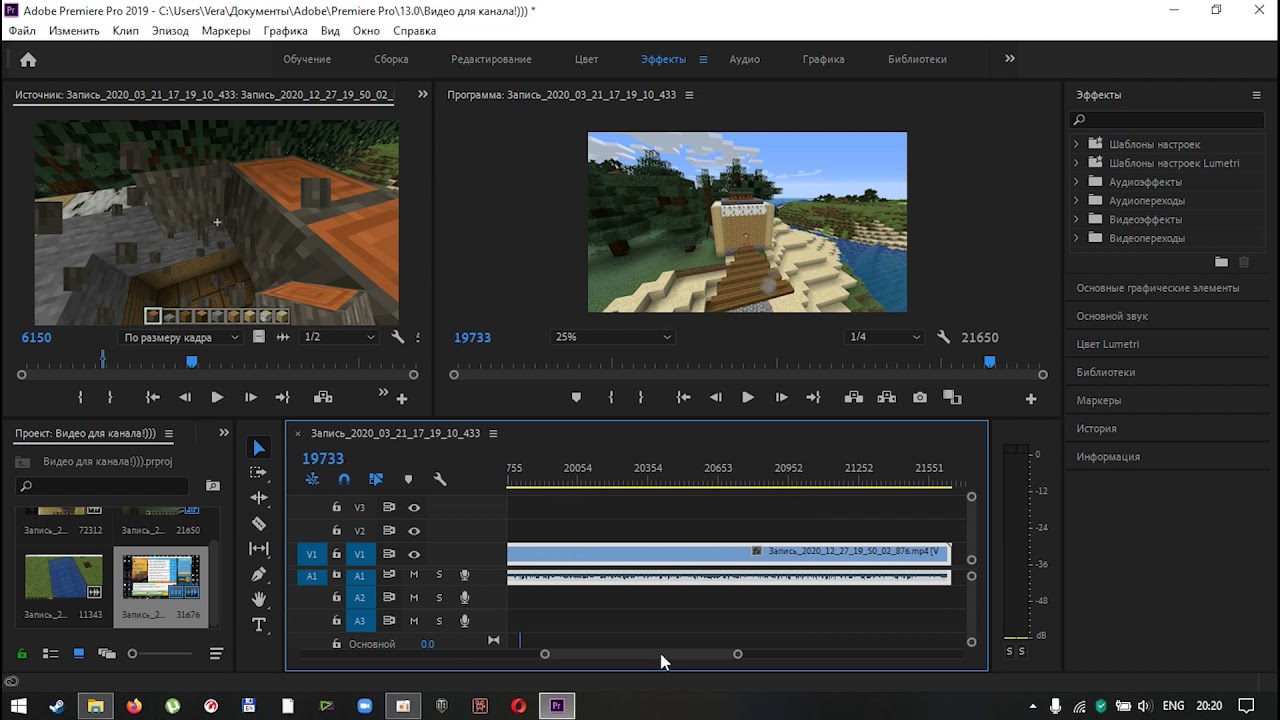Select the Pen tool
The height and width of the screenshot is (720, 1280).
259,574
